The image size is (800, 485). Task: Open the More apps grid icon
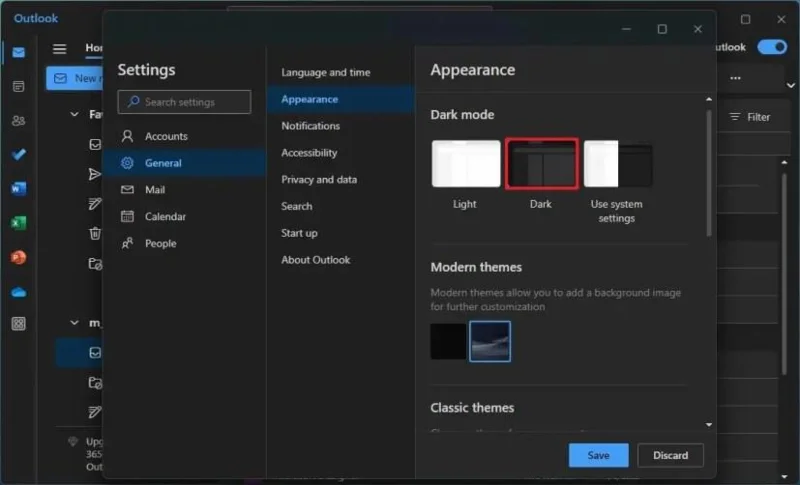pos(18,324)
